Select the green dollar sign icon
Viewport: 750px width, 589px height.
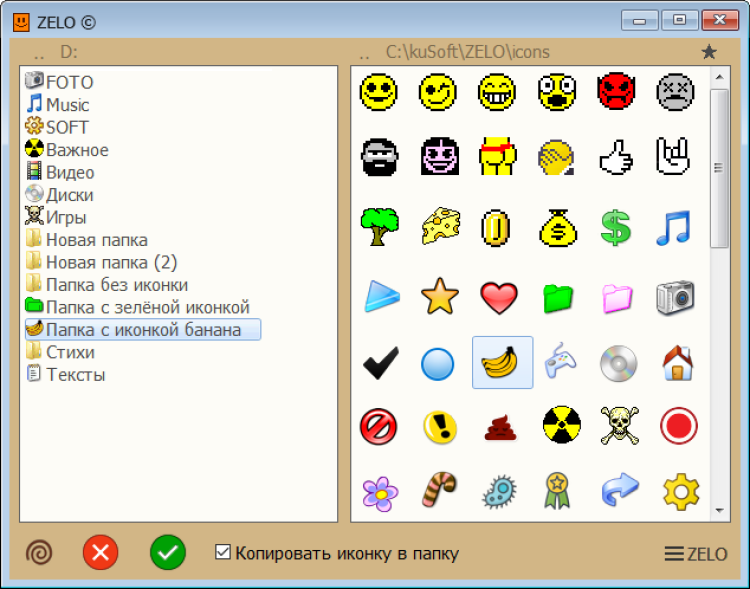618,229
